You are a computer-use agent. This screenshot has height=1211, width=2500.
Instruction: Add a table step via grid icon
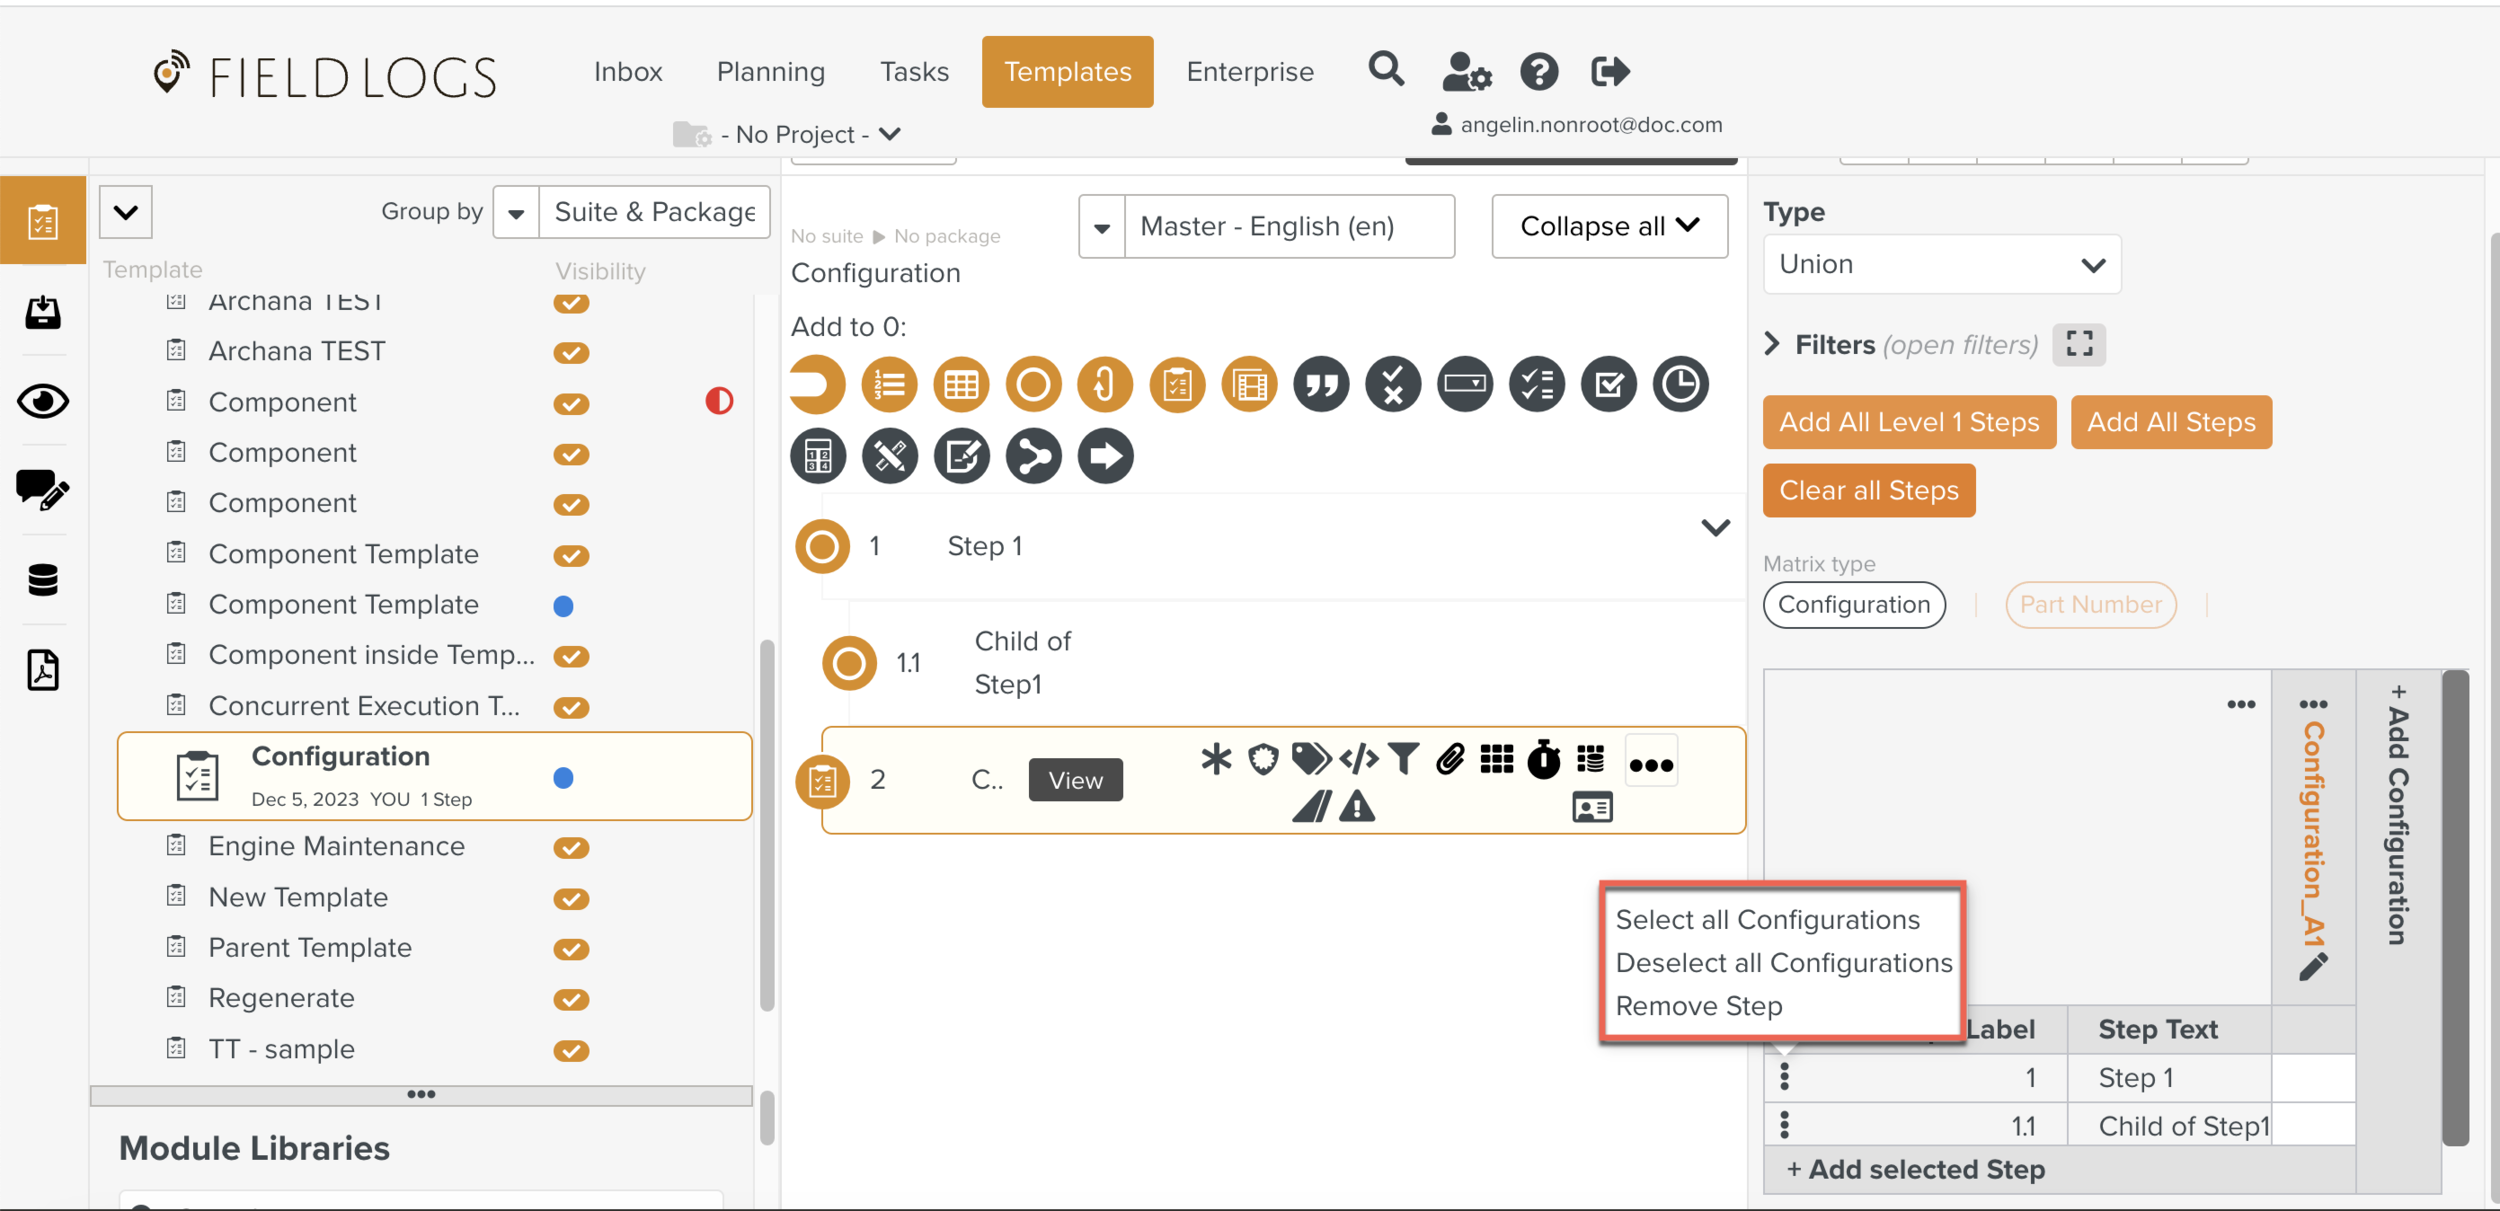[x=961, y=384]
